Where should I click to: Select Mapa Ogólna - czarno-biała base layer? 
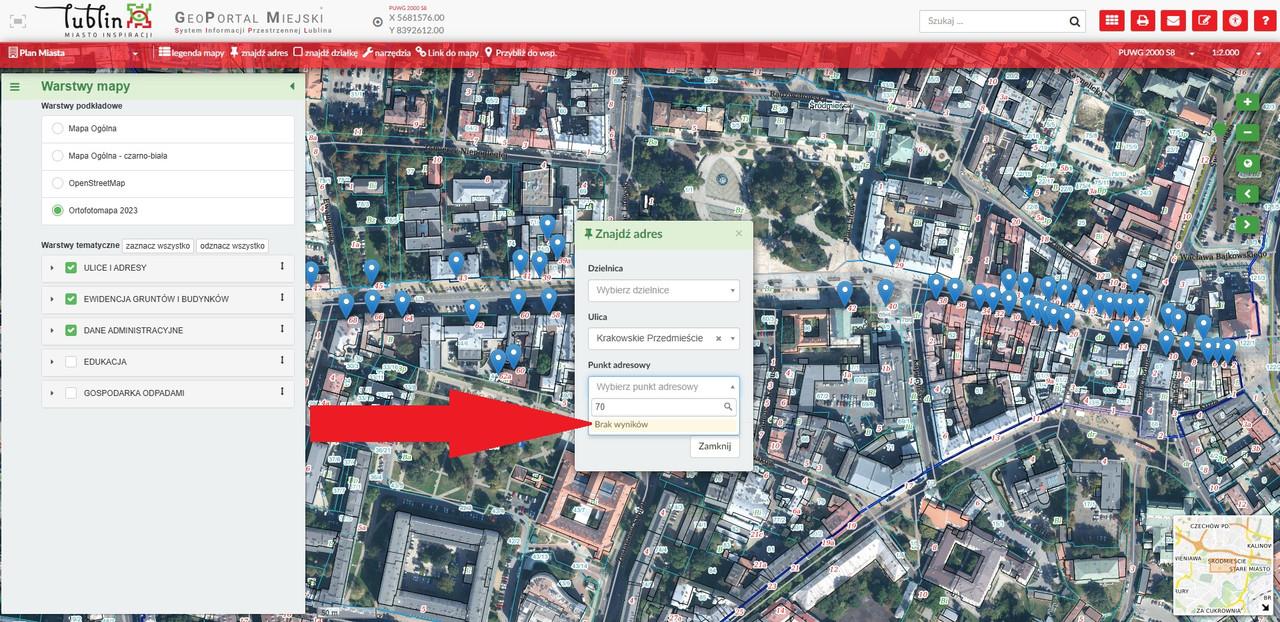click(57, 156)
